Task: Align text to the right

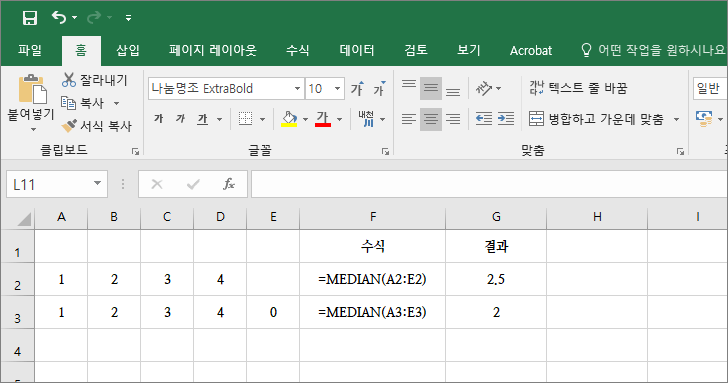Action: tap(453, 119)
